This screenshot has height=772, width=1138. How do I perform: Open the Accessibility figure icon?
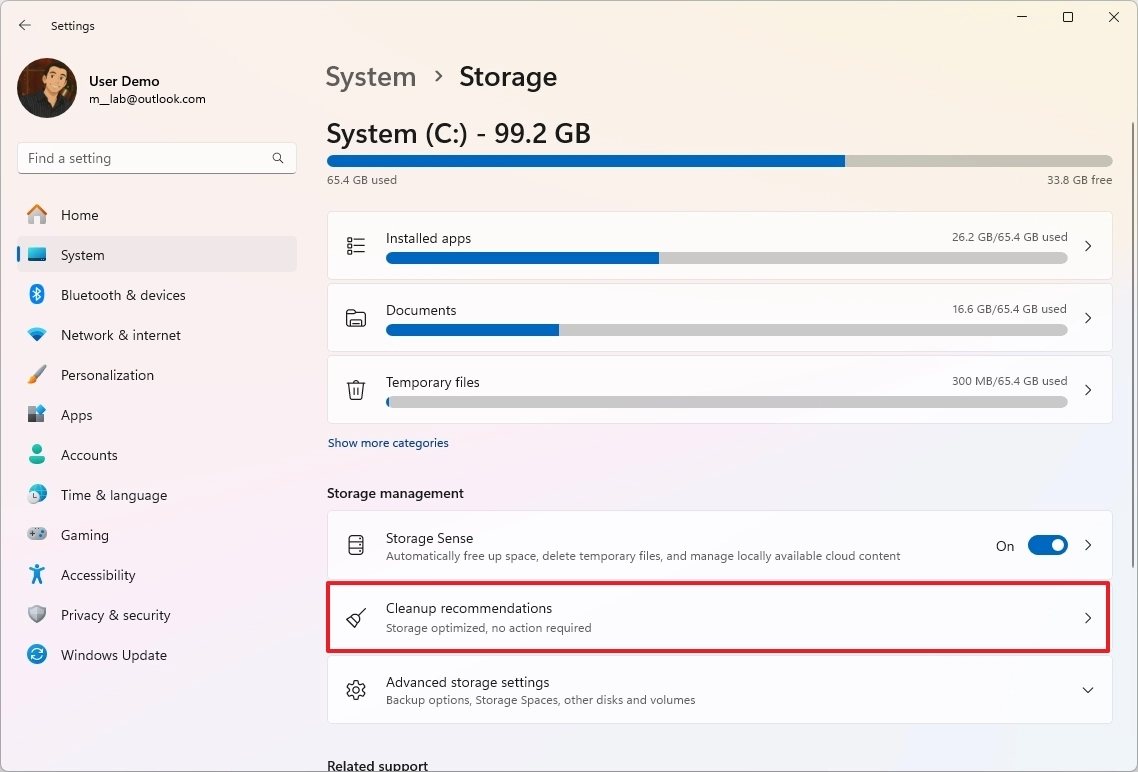pyautogui.click(x=37, y=574)
